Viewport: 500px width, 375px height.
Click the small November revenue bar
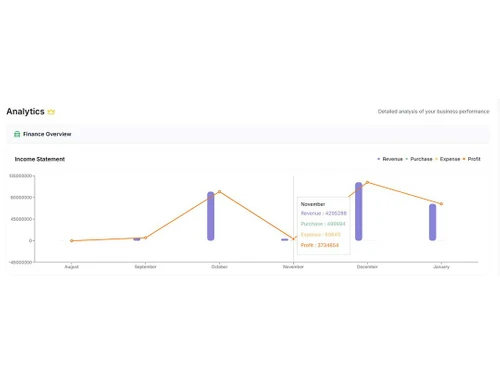[x=285, y=240]
